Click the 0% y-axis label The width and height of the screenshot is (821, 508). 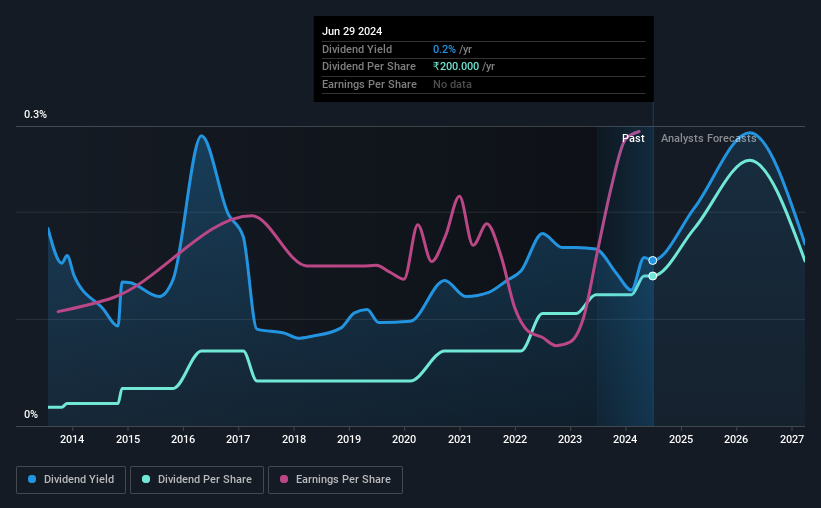(x=31, y=414)
